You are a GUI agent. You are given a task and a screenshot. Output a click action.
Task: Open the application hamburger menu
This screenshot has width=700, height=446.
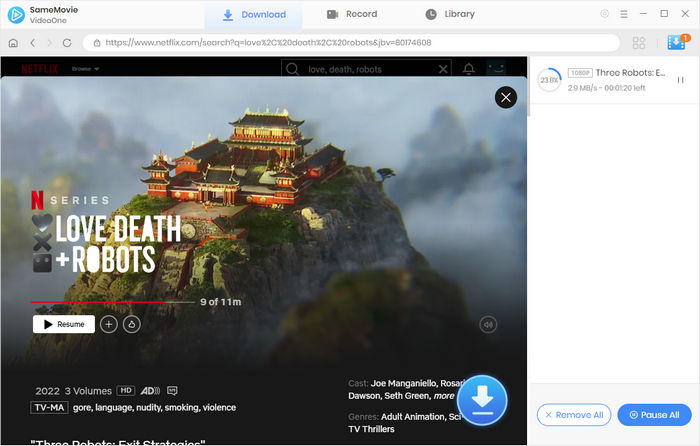point(625,14)
